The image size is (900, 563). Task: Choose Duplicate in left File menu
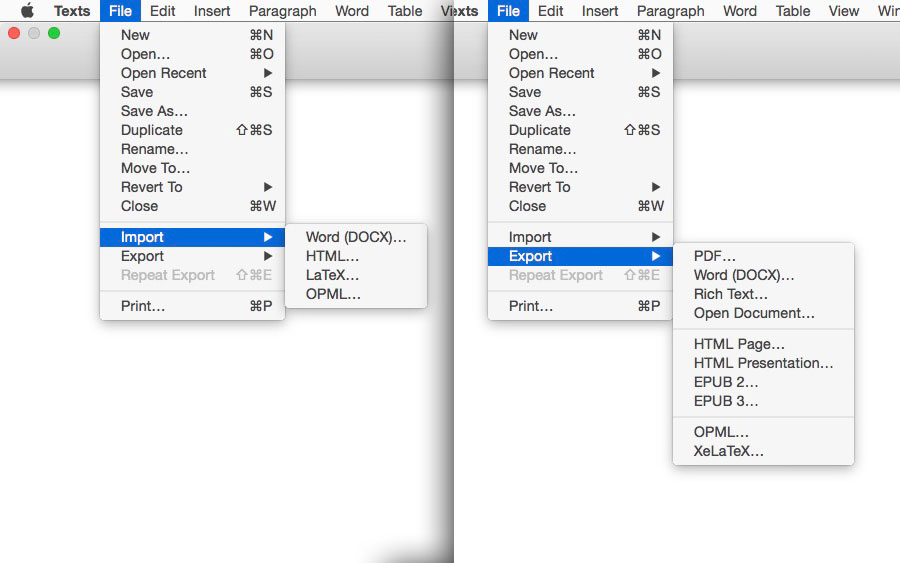(192, 130)
